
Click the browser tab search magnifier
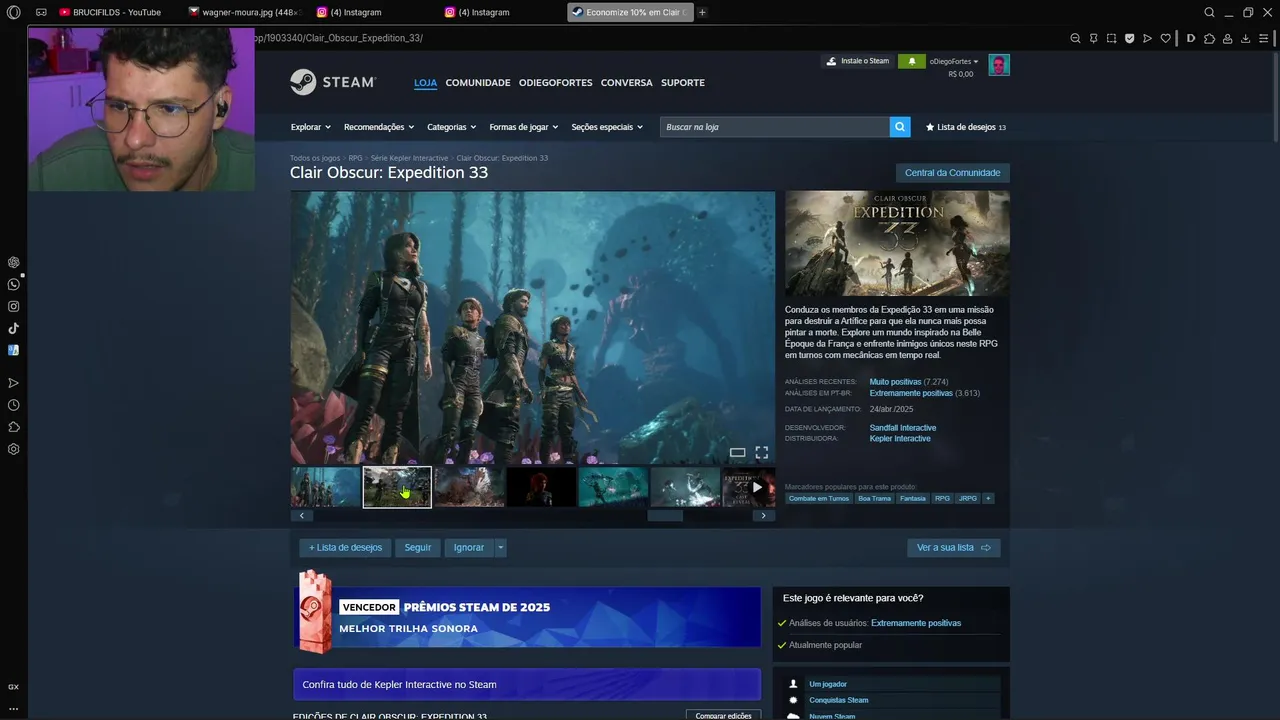coord(1209,12)
